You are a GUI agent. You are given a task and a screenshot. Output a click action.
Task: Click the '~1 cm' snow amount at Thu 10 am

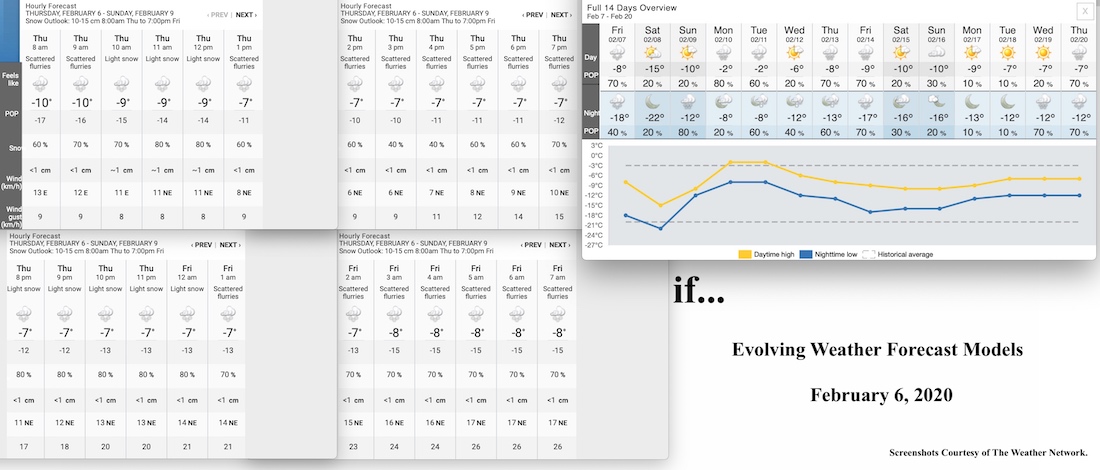[121, 170]
